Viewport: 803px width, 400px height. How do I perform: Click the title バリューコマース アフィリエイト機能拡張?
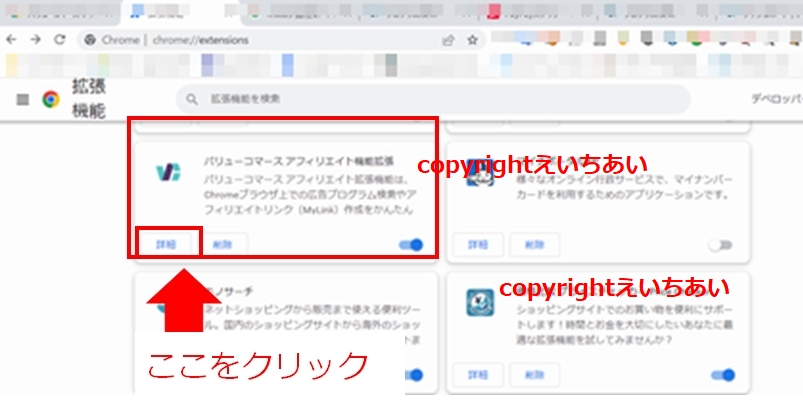click(x=299, y=161)
